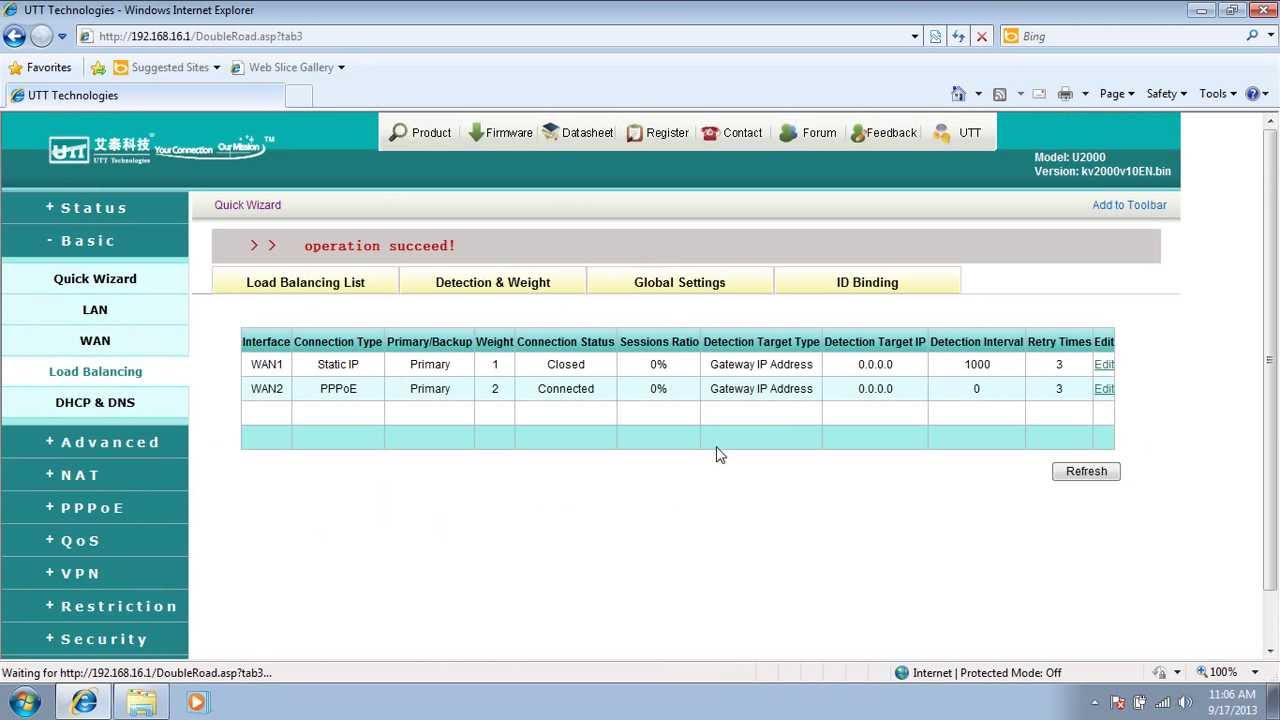Viewport: 1280px width, 720px height.
Task: Open the Safety menu dropdown
Action: [x=1166, y=93]
